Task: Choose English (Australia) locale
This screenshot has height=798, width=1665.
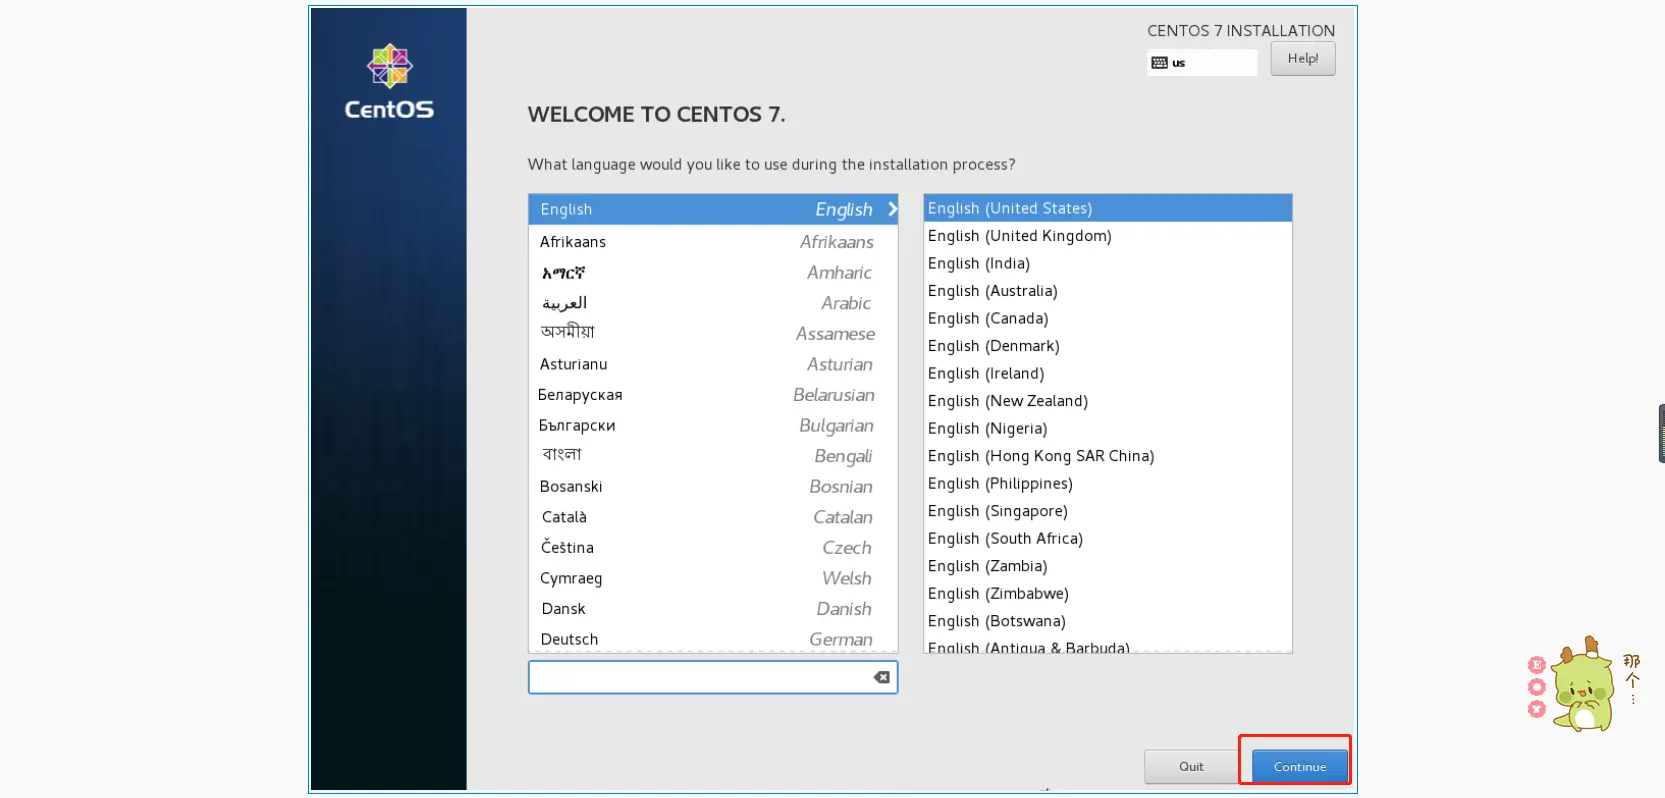Action: (x=1108, y=291)
